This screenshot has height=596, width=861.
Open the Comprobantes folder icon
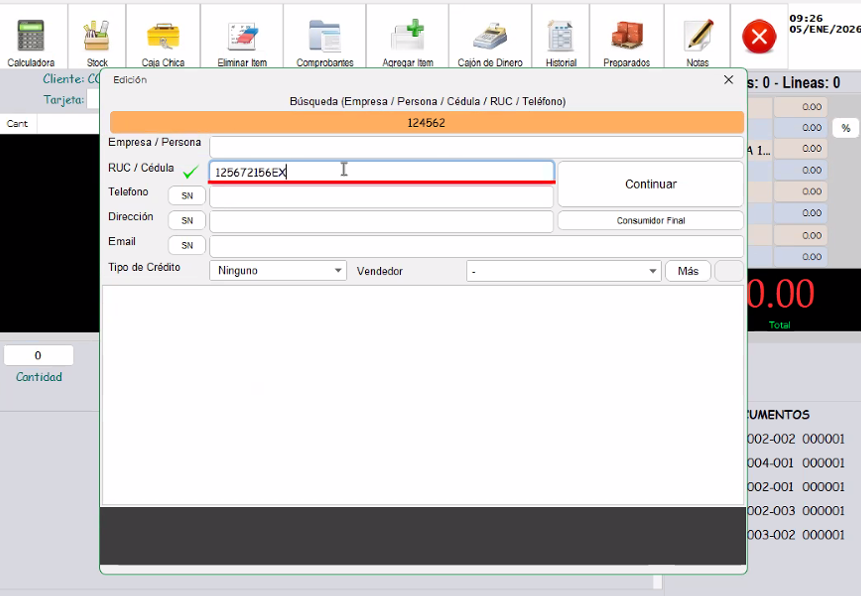click(x=325, y=37)
